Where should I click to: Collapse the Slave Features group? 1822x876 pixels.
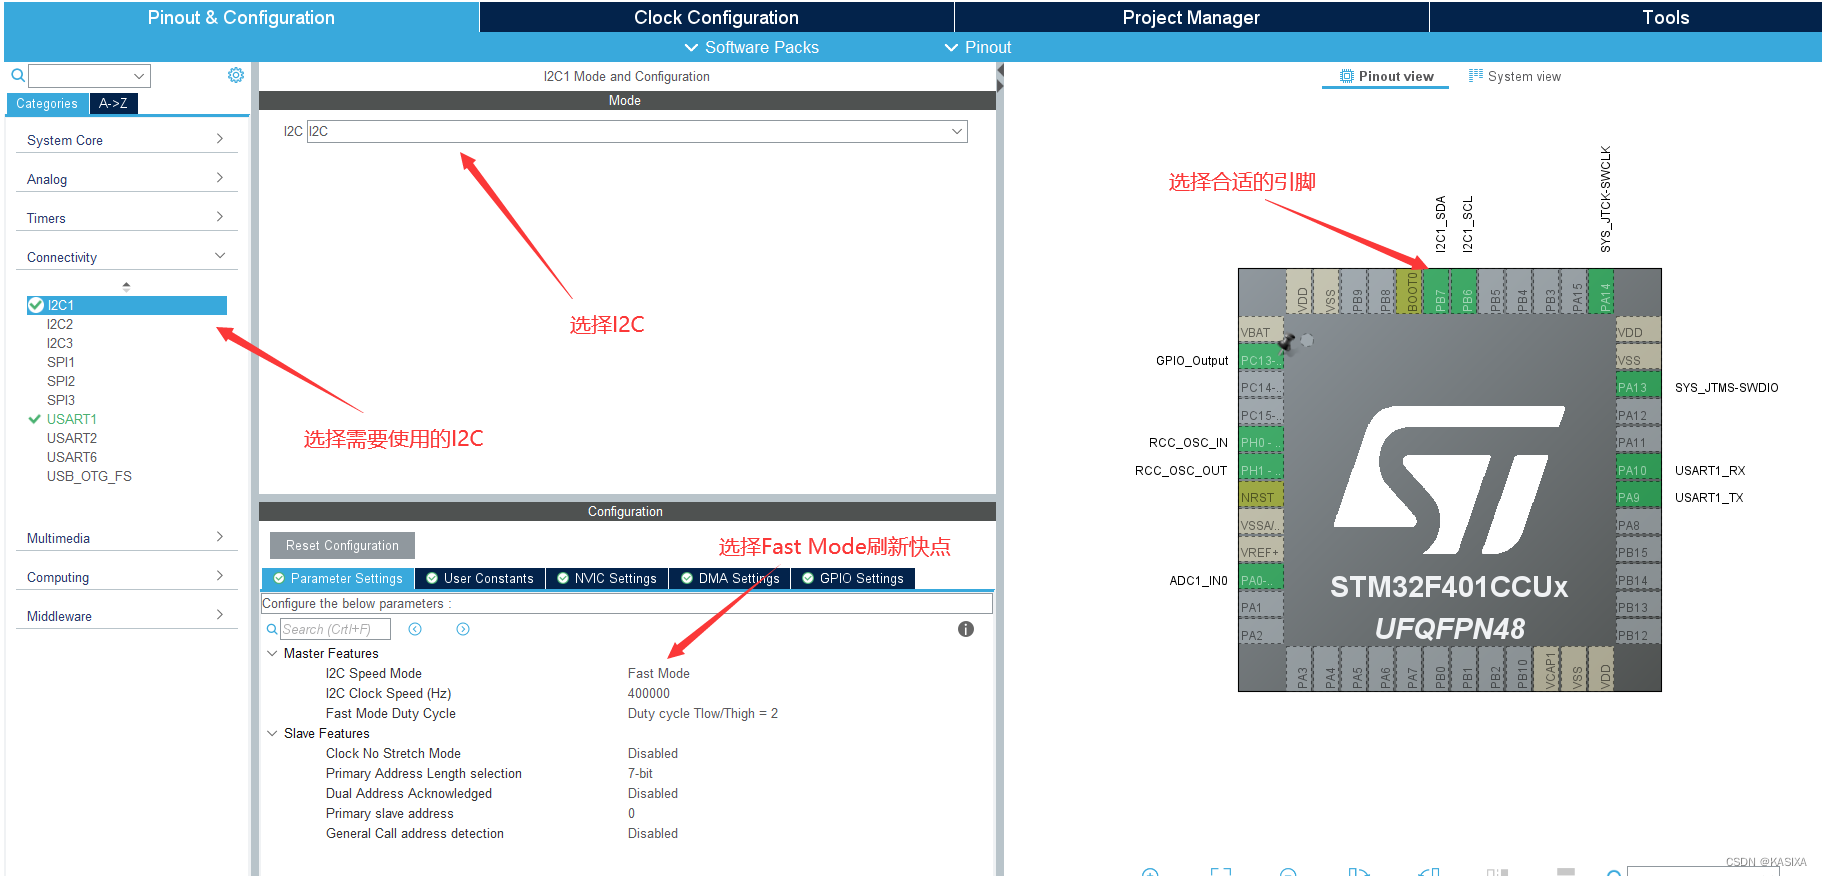pyautogui.click(x=272, y=733)
